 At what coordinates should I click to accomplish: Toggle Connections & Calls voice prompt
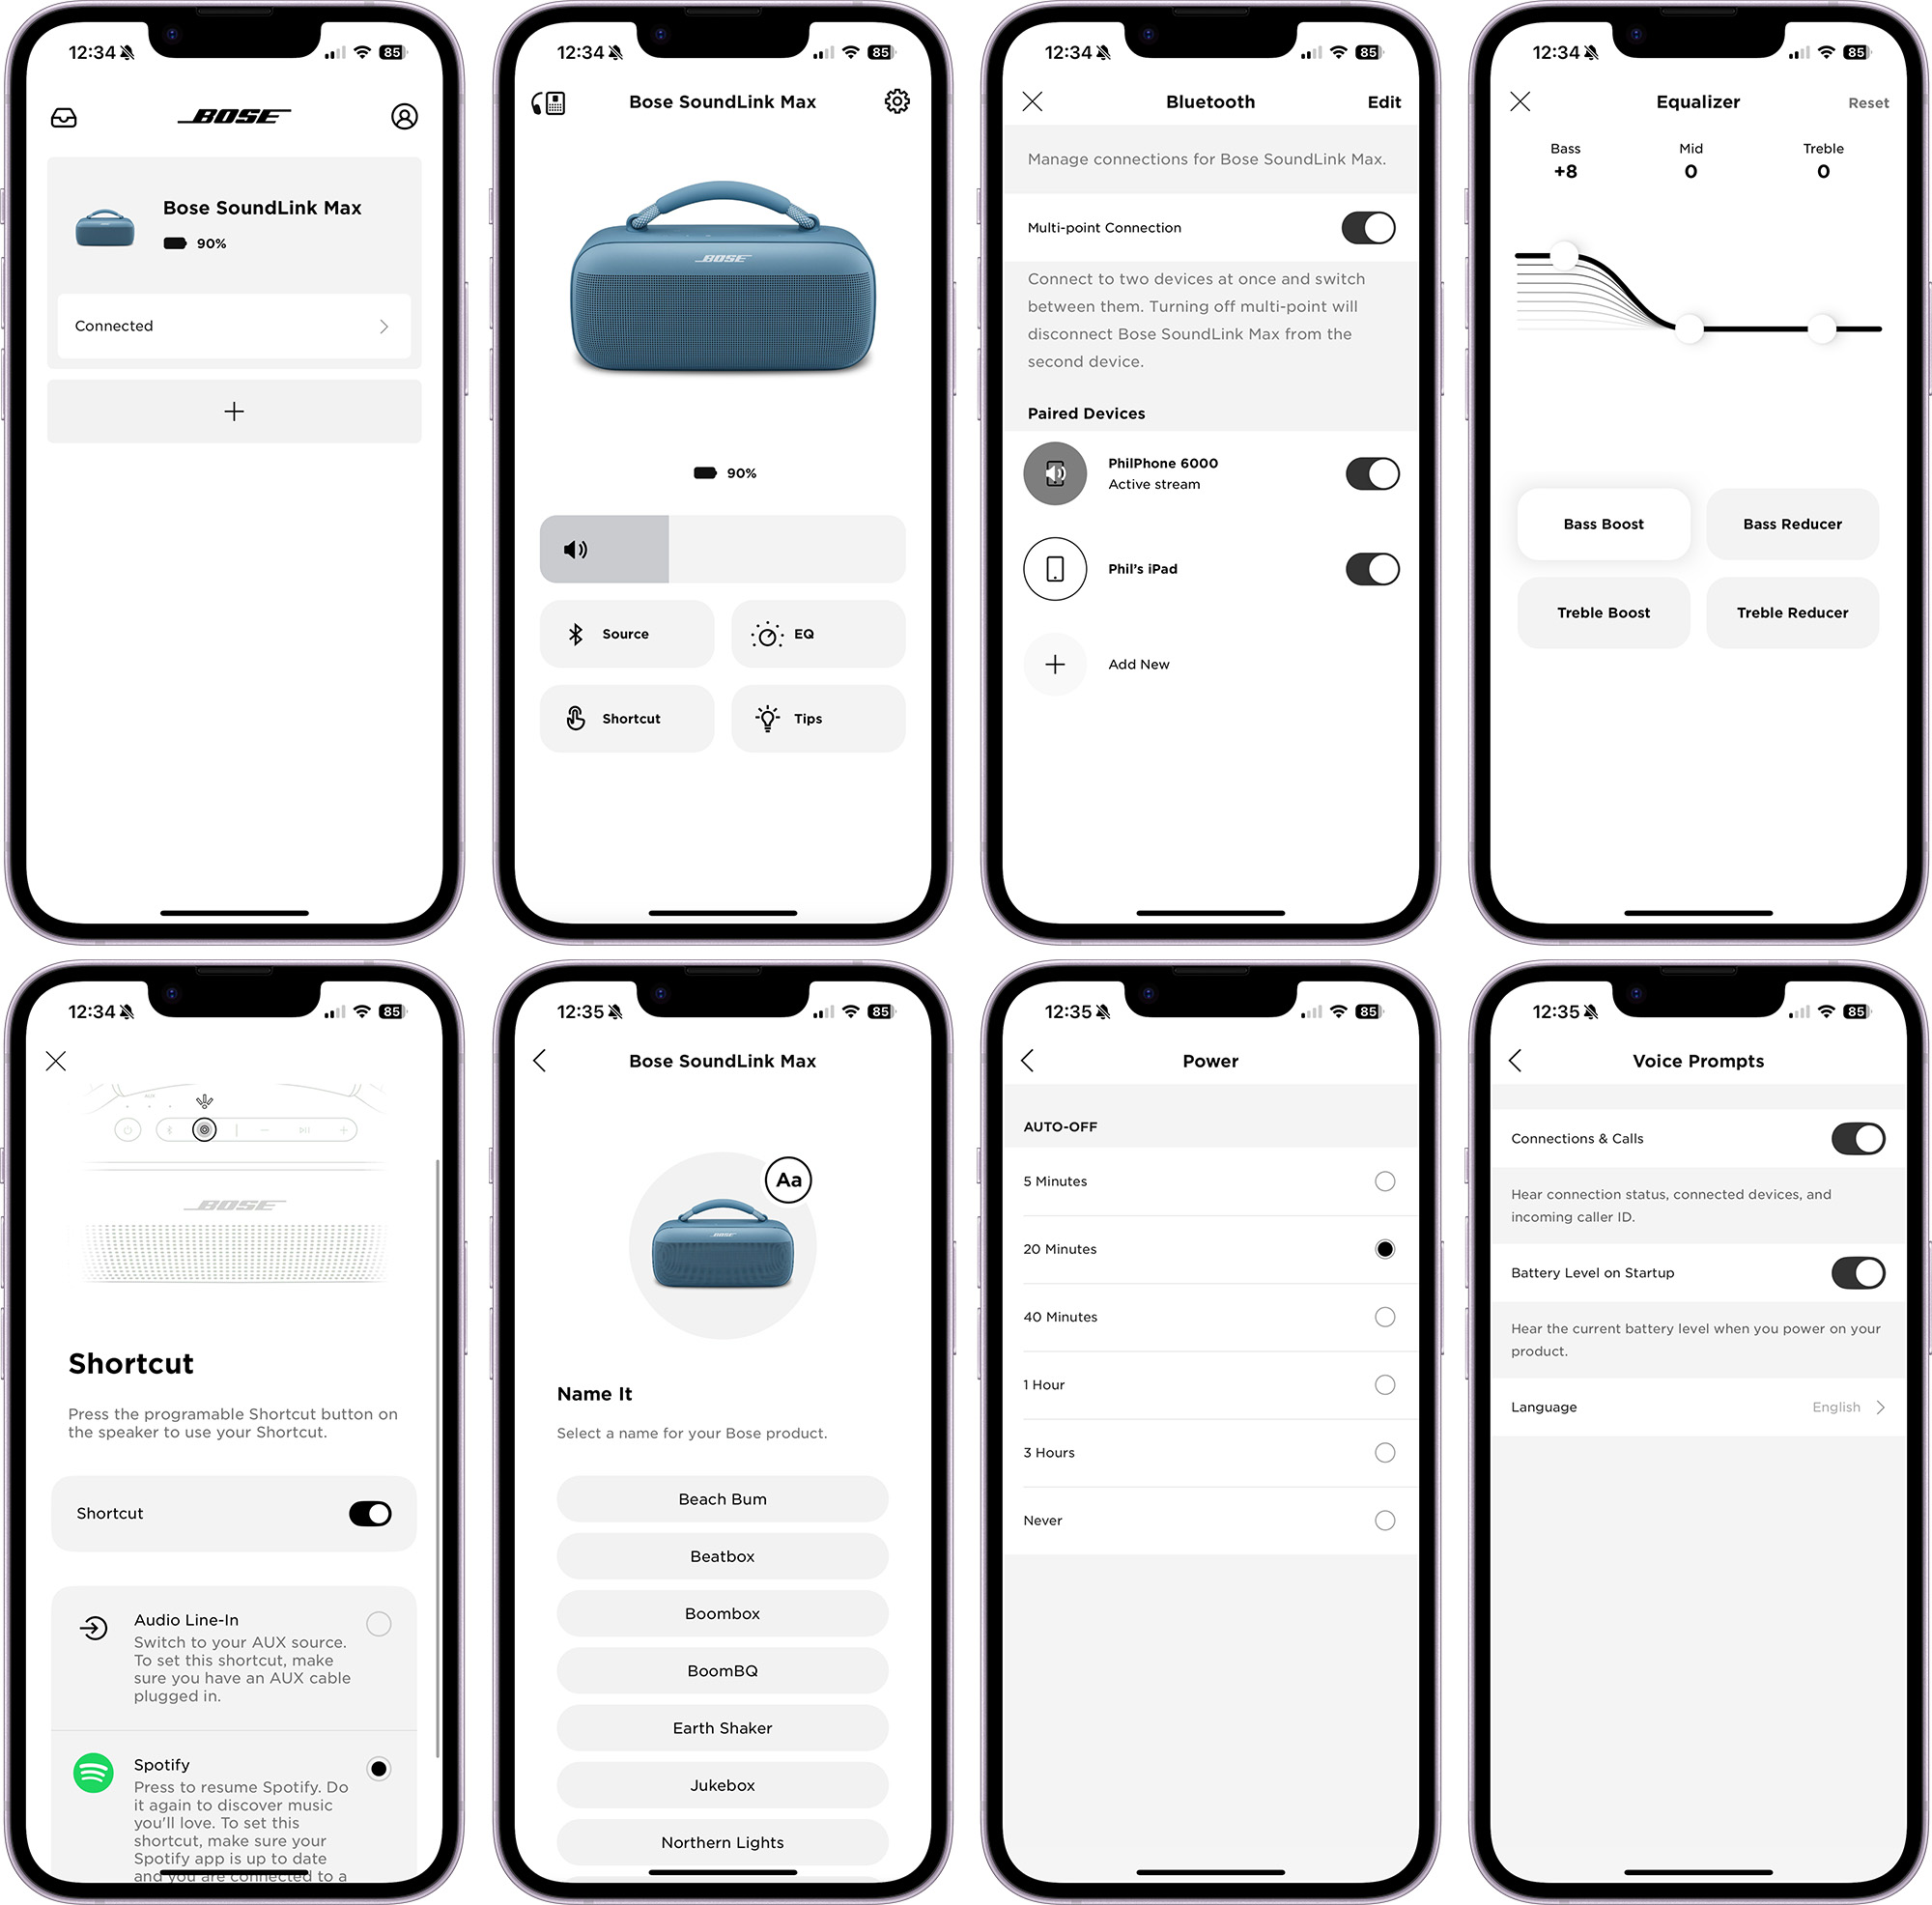click(1862, 1139)
